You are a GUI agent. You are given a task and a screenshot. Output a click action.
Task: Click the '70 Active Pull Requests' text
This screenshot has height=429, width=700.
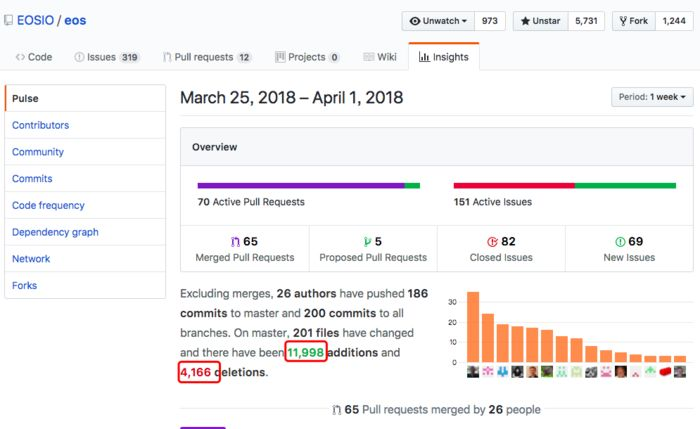[x=251, y=202]
